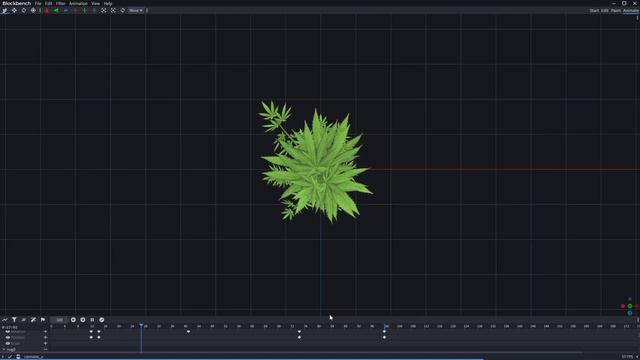
Task: Open the Animation menu
Action: pyautogui.click(x=78, y=3)
